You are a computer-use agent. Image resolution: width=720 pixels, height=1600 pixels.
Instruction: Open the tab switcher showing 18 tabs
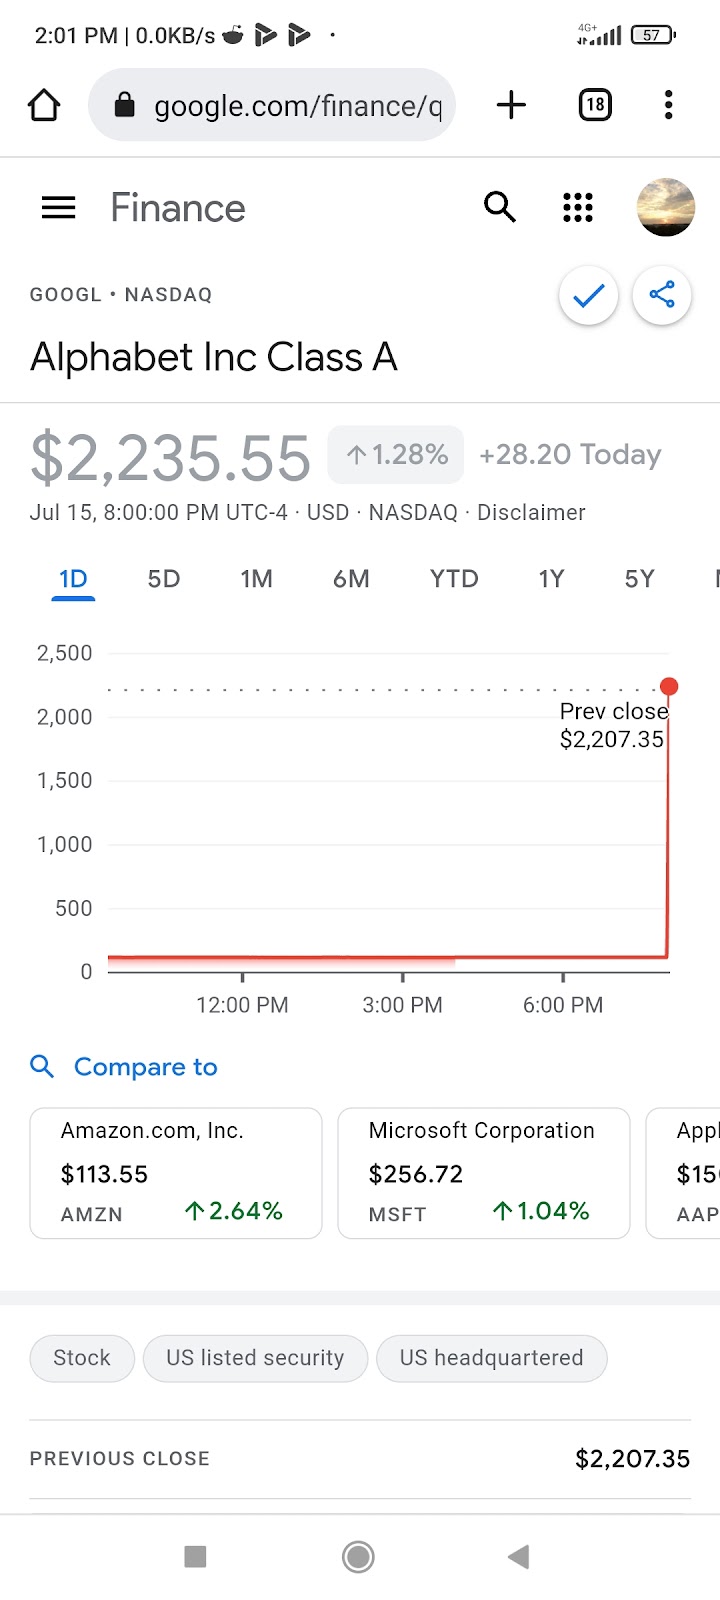(595, 105)
